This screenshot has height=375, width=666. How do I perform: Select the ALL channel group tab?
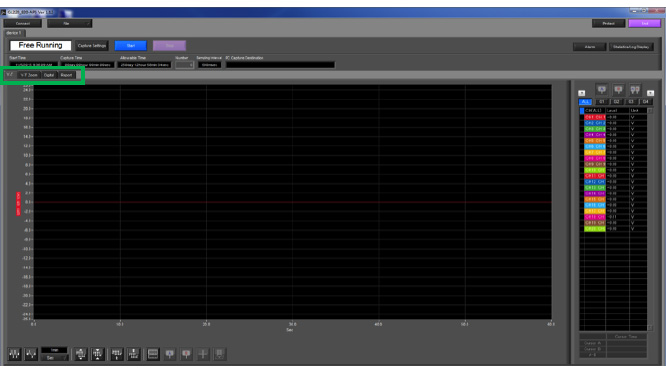click(x=585, y=102)
